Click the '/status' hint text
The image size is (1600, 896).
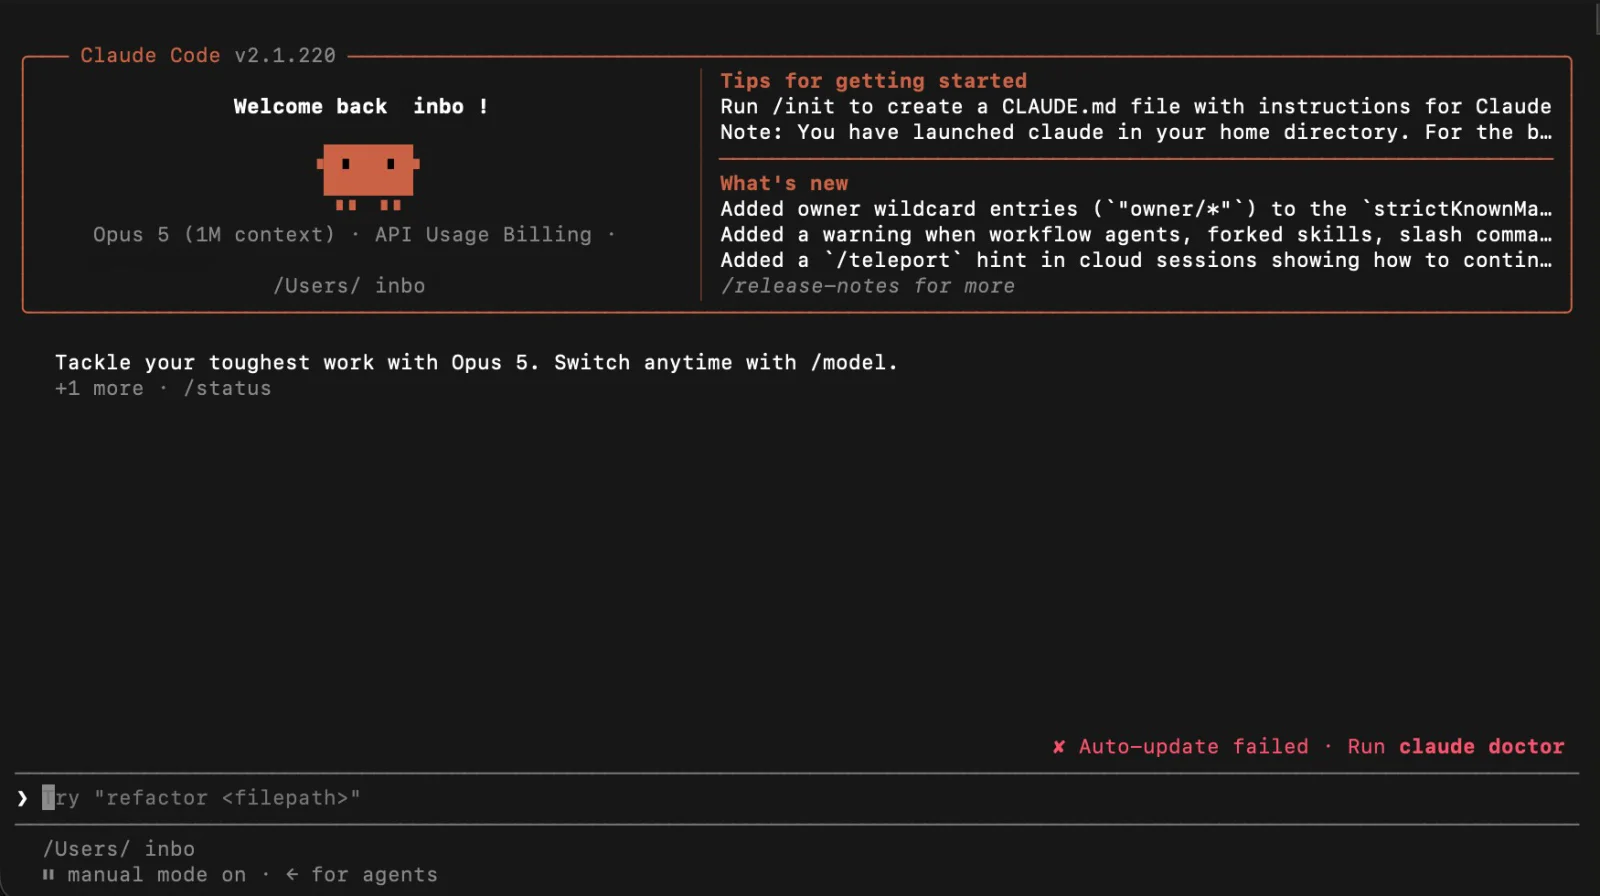[227, 388]
